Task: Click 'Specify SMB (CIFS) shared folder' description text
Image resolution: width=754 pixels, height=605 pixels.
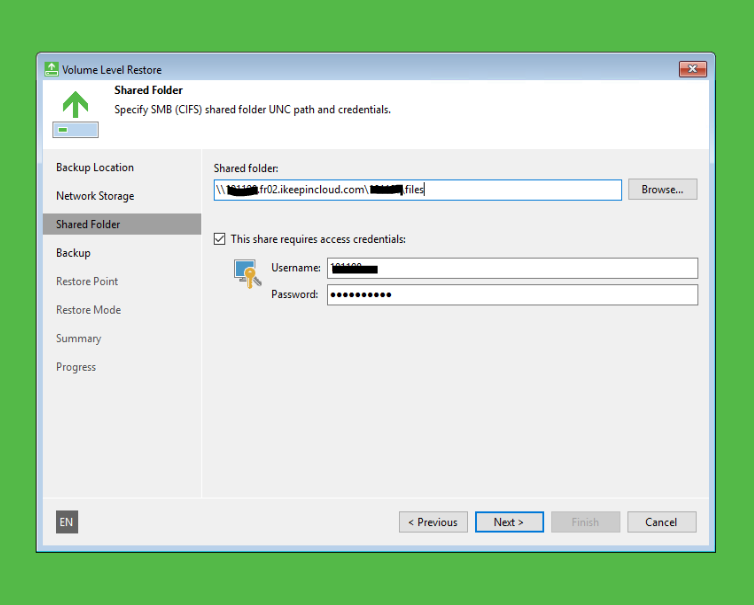Action: tap(252, 110)
